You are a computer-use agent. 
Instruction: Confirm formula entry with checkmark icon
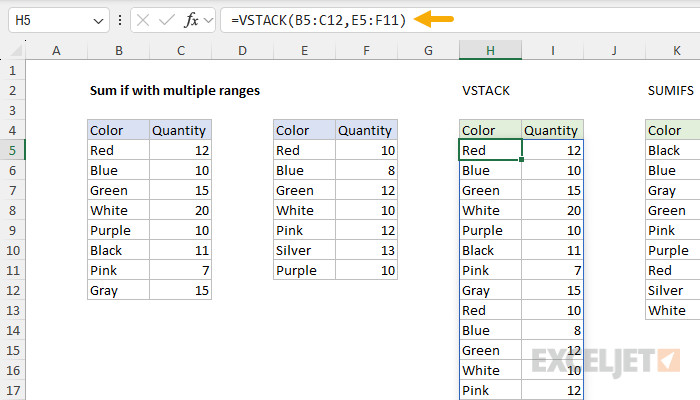(167, 20)
